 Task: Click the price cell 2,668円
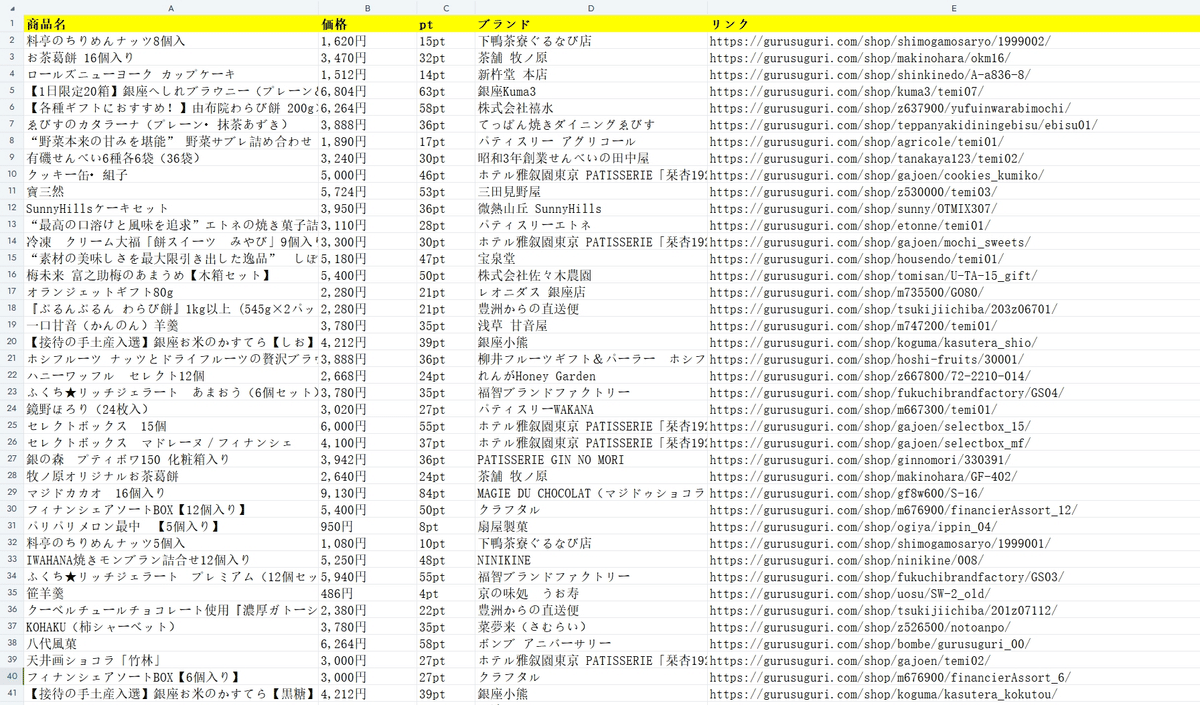click(x=367, y=375)
